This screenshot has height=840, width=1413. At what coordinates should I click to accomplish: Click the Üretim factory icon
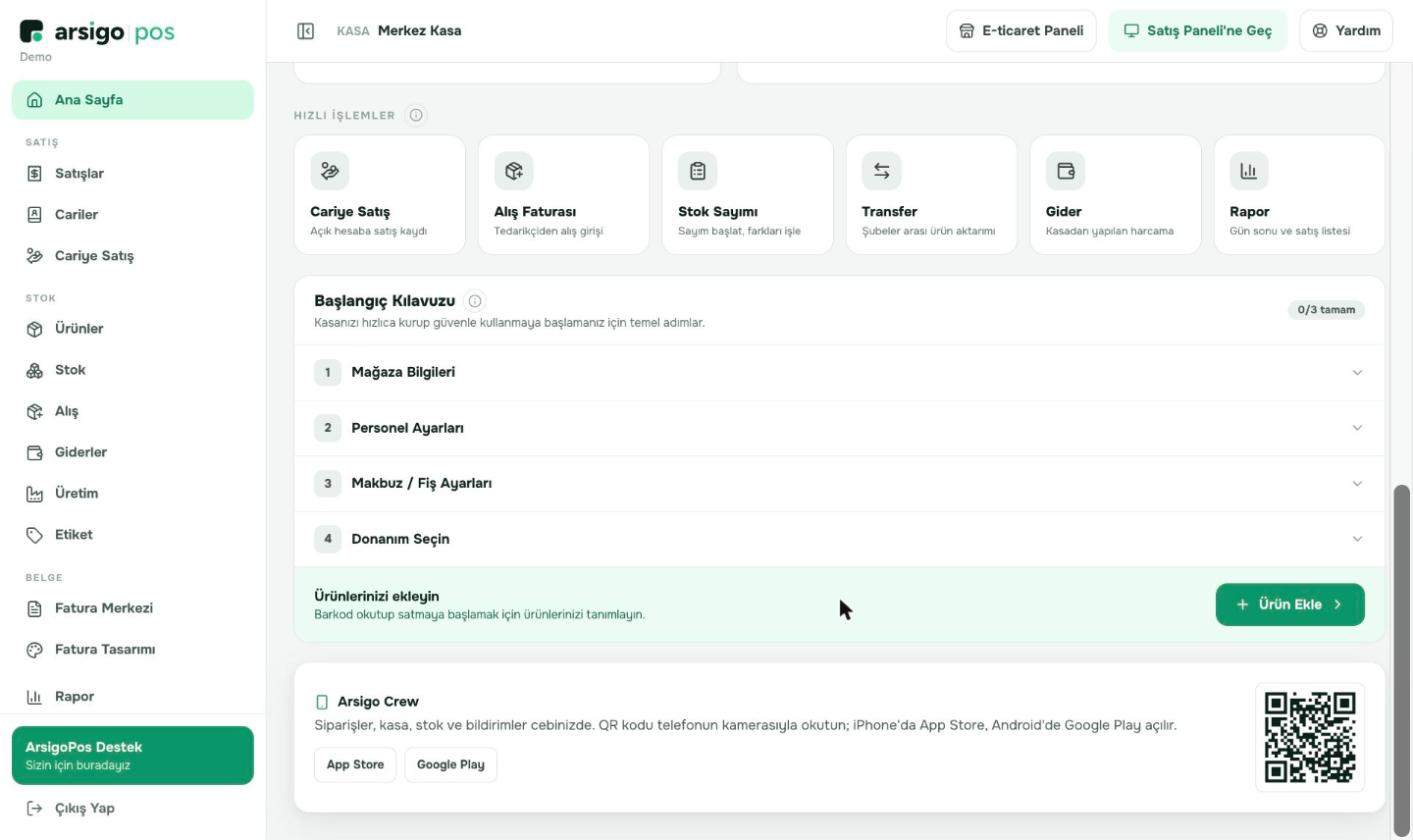coord(35,494)
